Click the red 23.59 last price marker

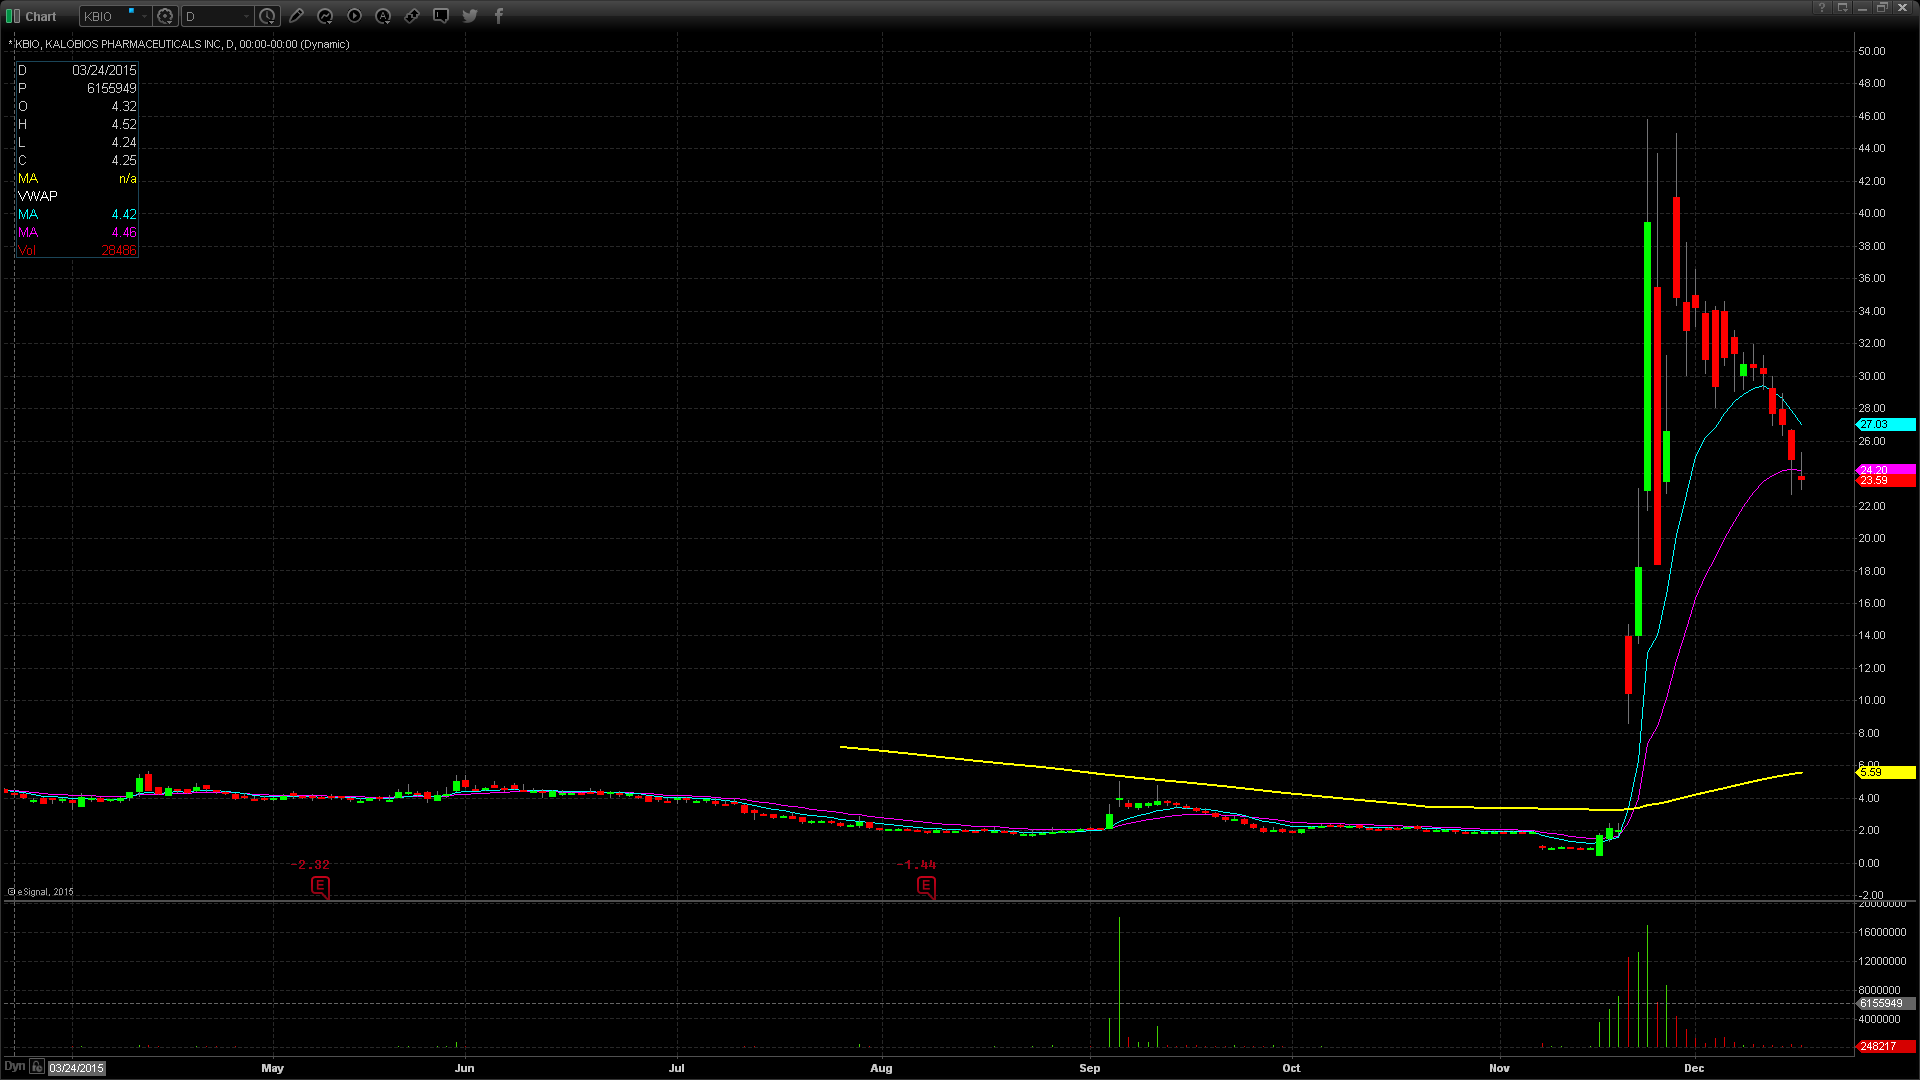(1886, 481)
